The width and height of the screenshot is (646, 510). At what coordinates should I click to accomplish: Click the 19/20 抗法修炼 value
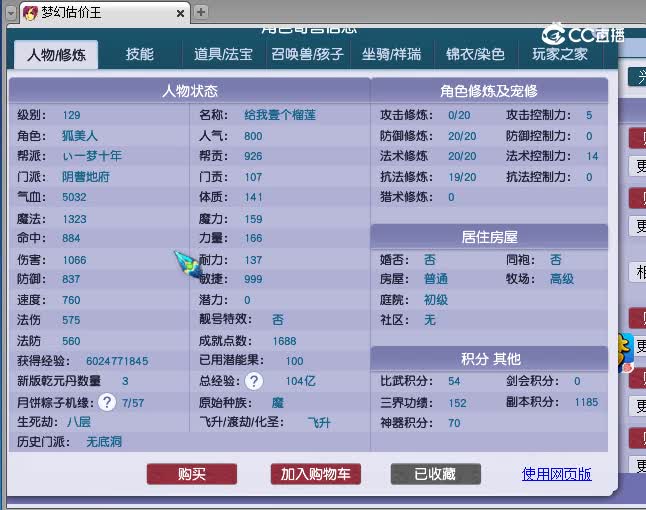click(x=462, y=177)
